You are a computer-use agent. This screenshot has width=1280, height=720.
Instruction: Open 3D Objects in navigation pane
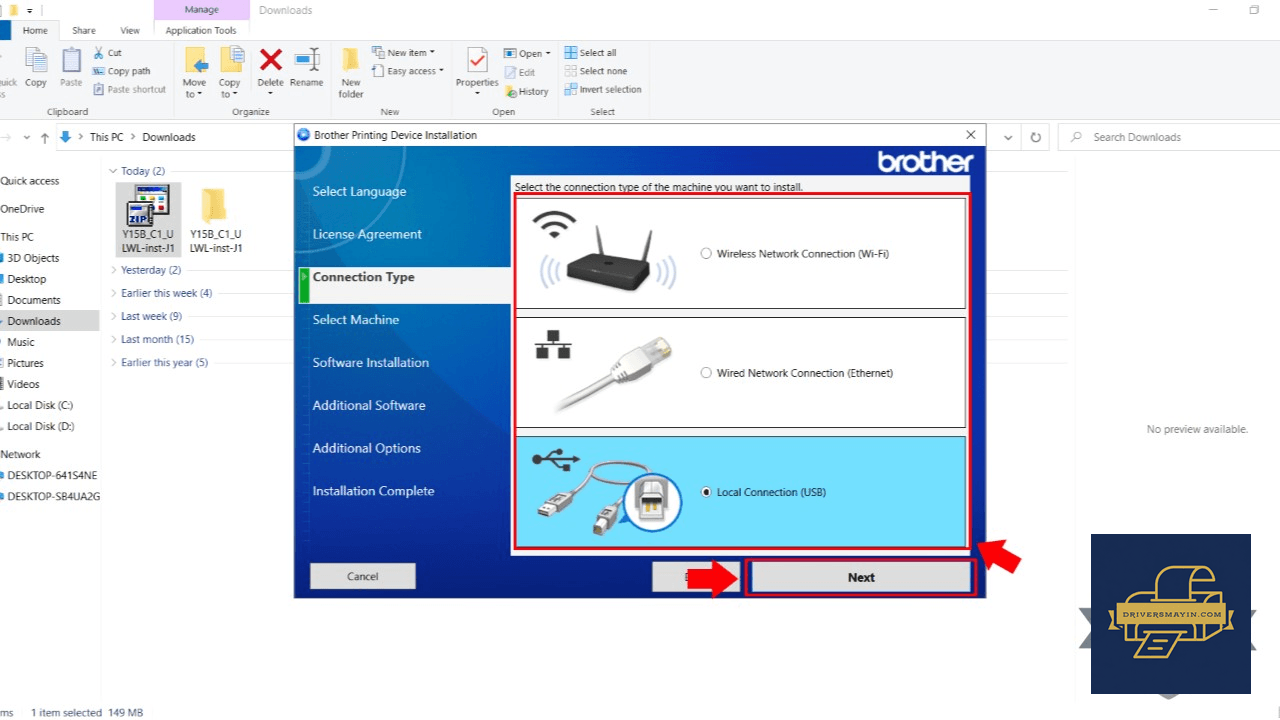(33, 258)
